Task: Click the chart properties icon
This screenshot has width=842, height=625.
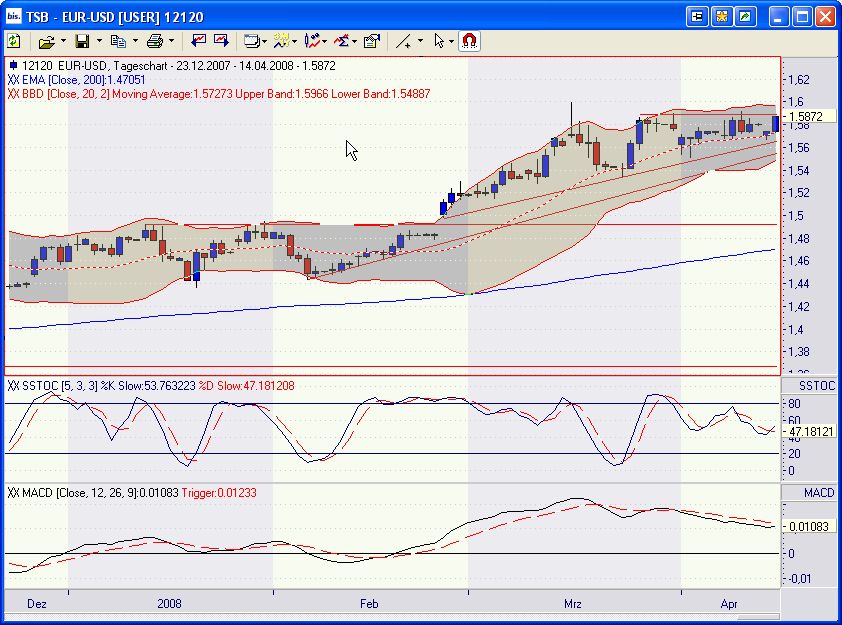Action: click(371, 41)
